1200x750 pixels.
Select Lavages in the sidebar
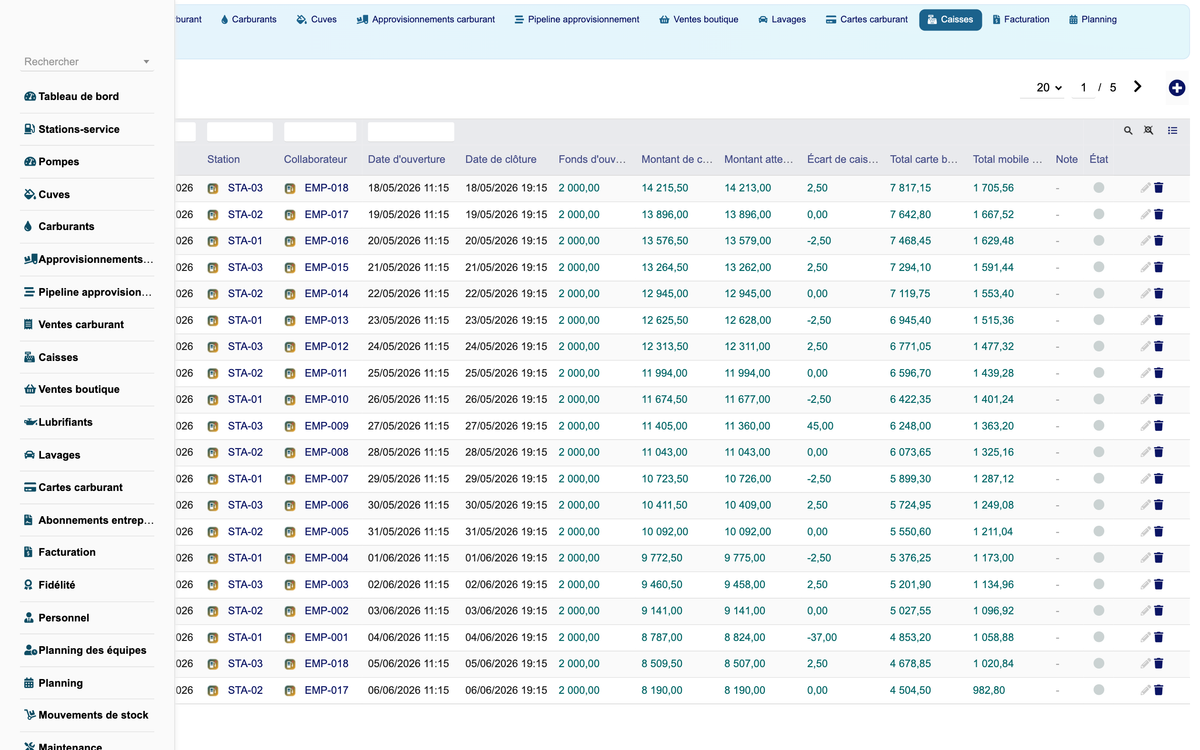(x=52, y=454)
